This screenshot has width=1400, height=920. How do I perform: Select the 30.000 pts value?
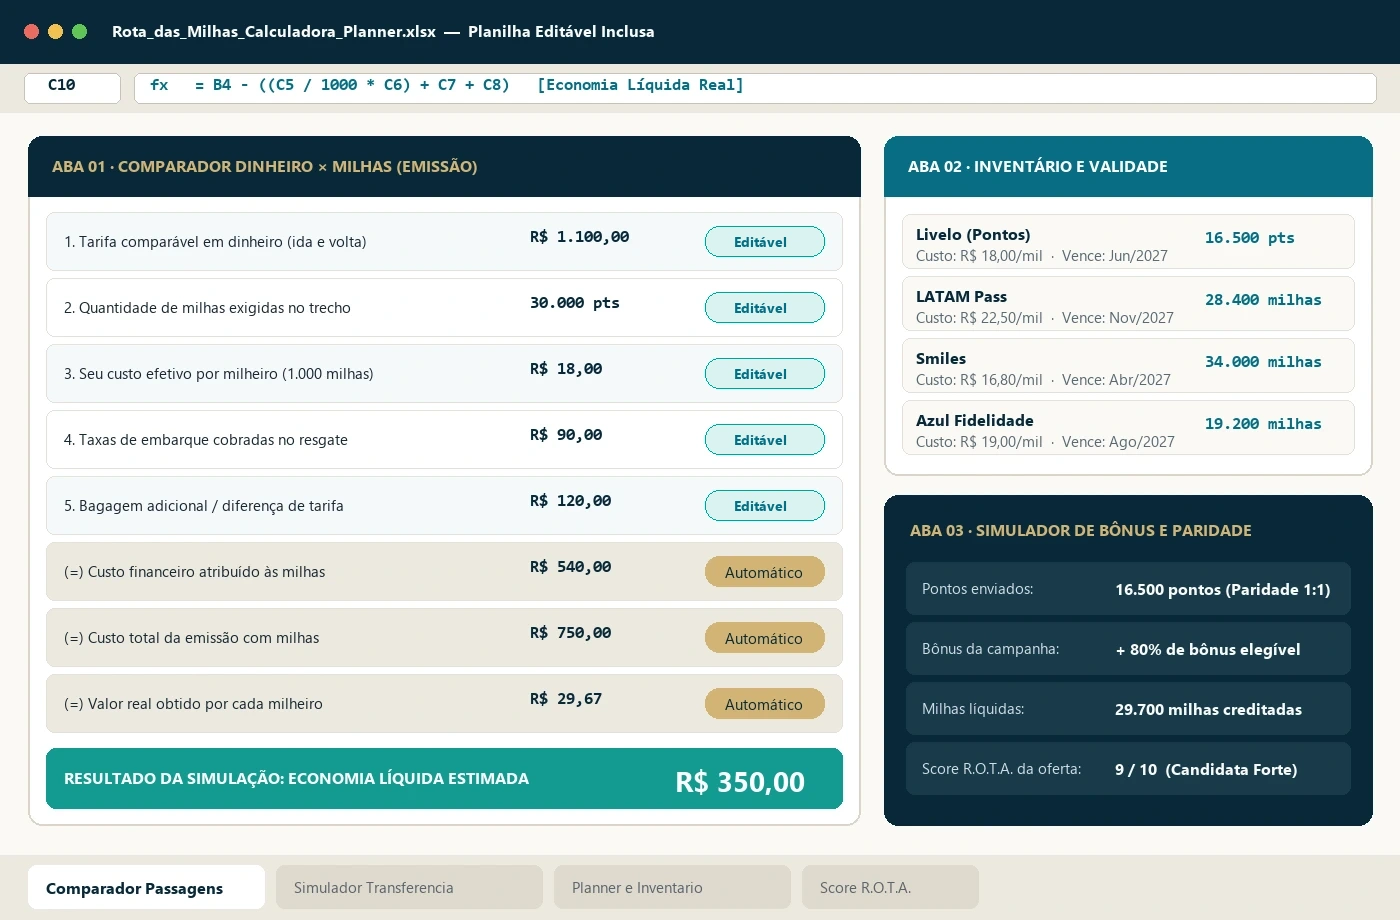[575, 303]
